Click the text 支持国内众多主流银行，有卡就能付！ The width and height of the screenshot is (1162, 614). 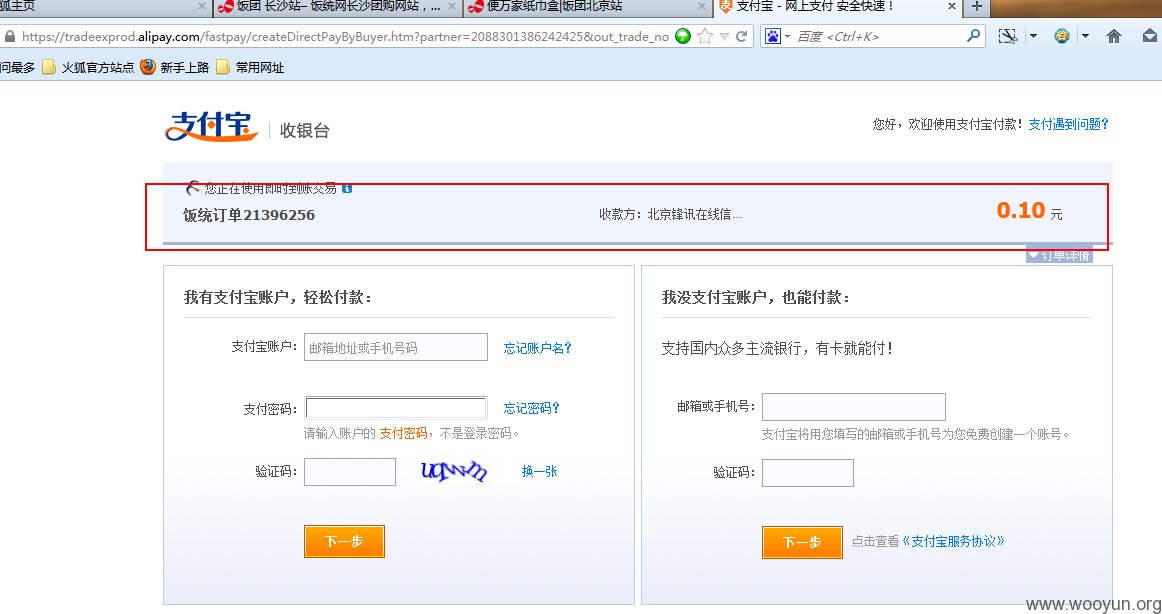tap(778, 348)
